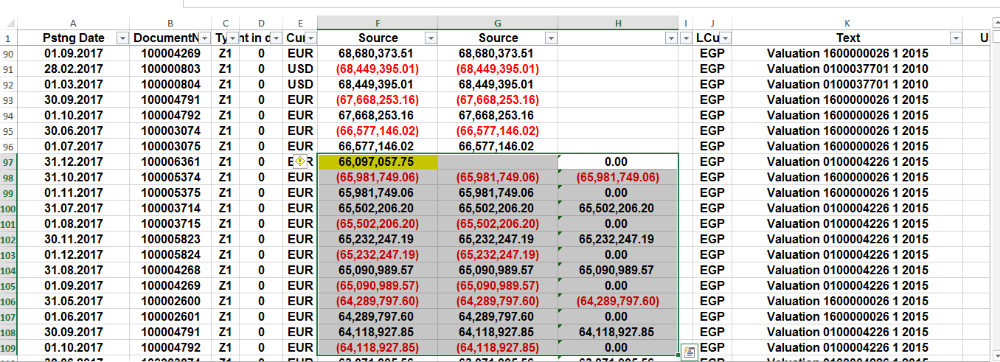Open the column F Source filter dropdown
Viewport: 1000px width, 362px height.
(431, 38)
